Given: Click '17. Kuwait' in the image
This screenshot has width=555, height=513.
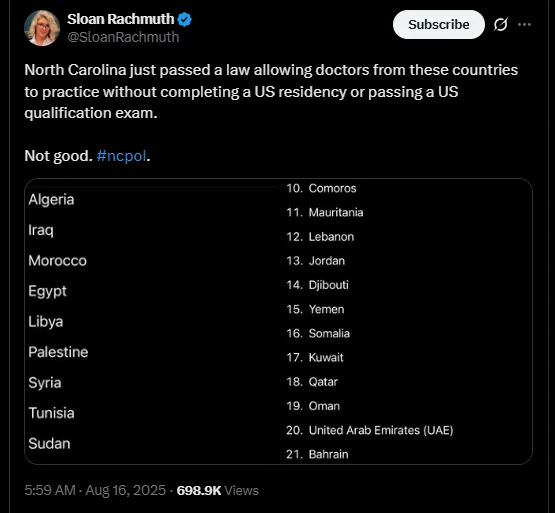Looking at the screenshot, I should pos(315,358).
